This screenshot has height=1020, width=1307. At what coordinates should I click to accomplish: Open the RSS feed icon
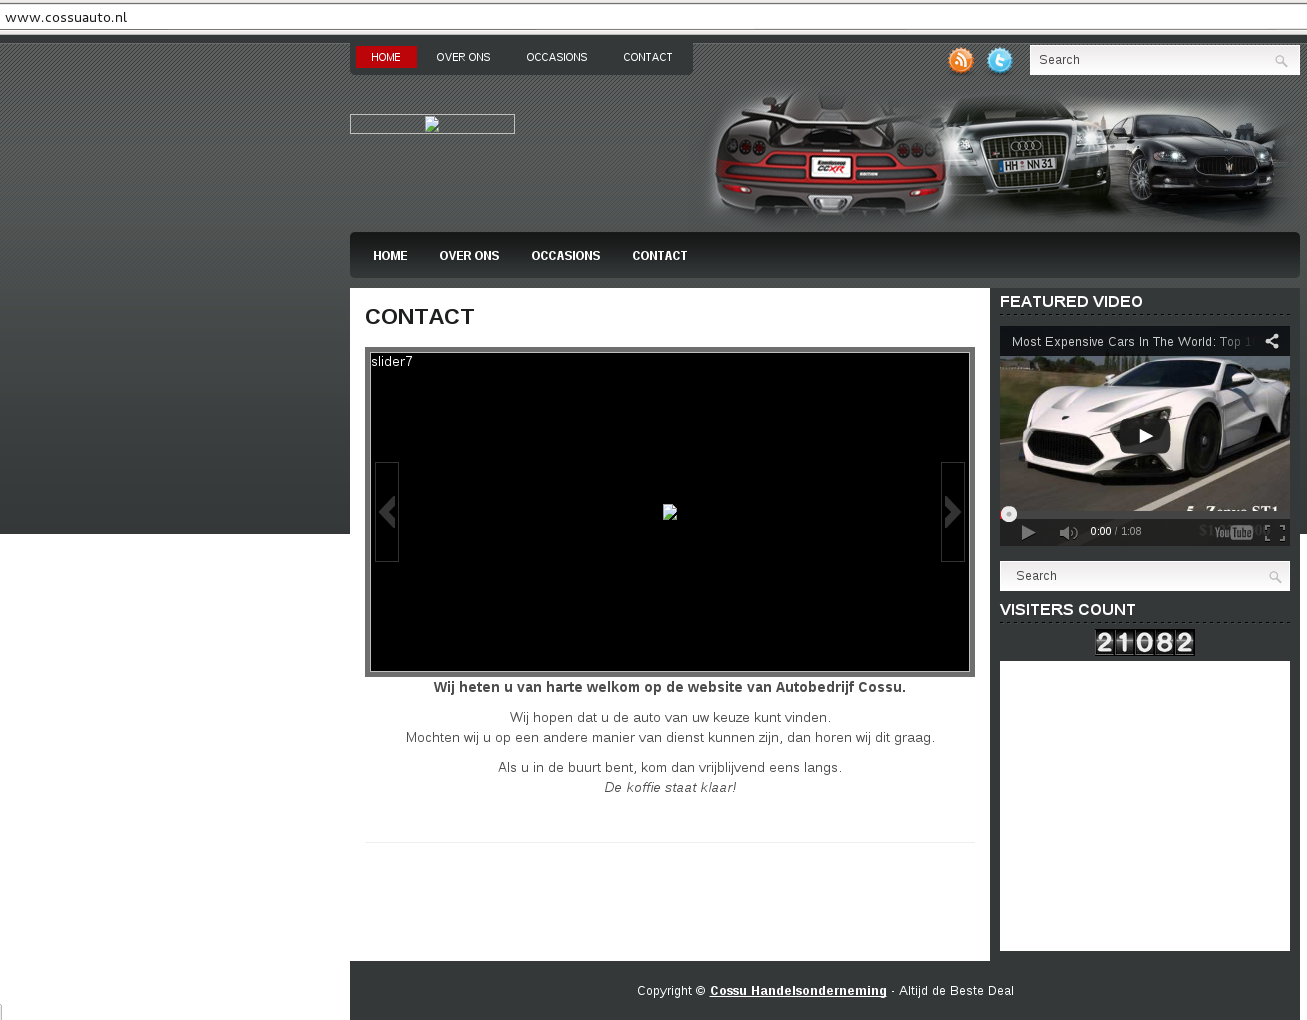point(960,61)
